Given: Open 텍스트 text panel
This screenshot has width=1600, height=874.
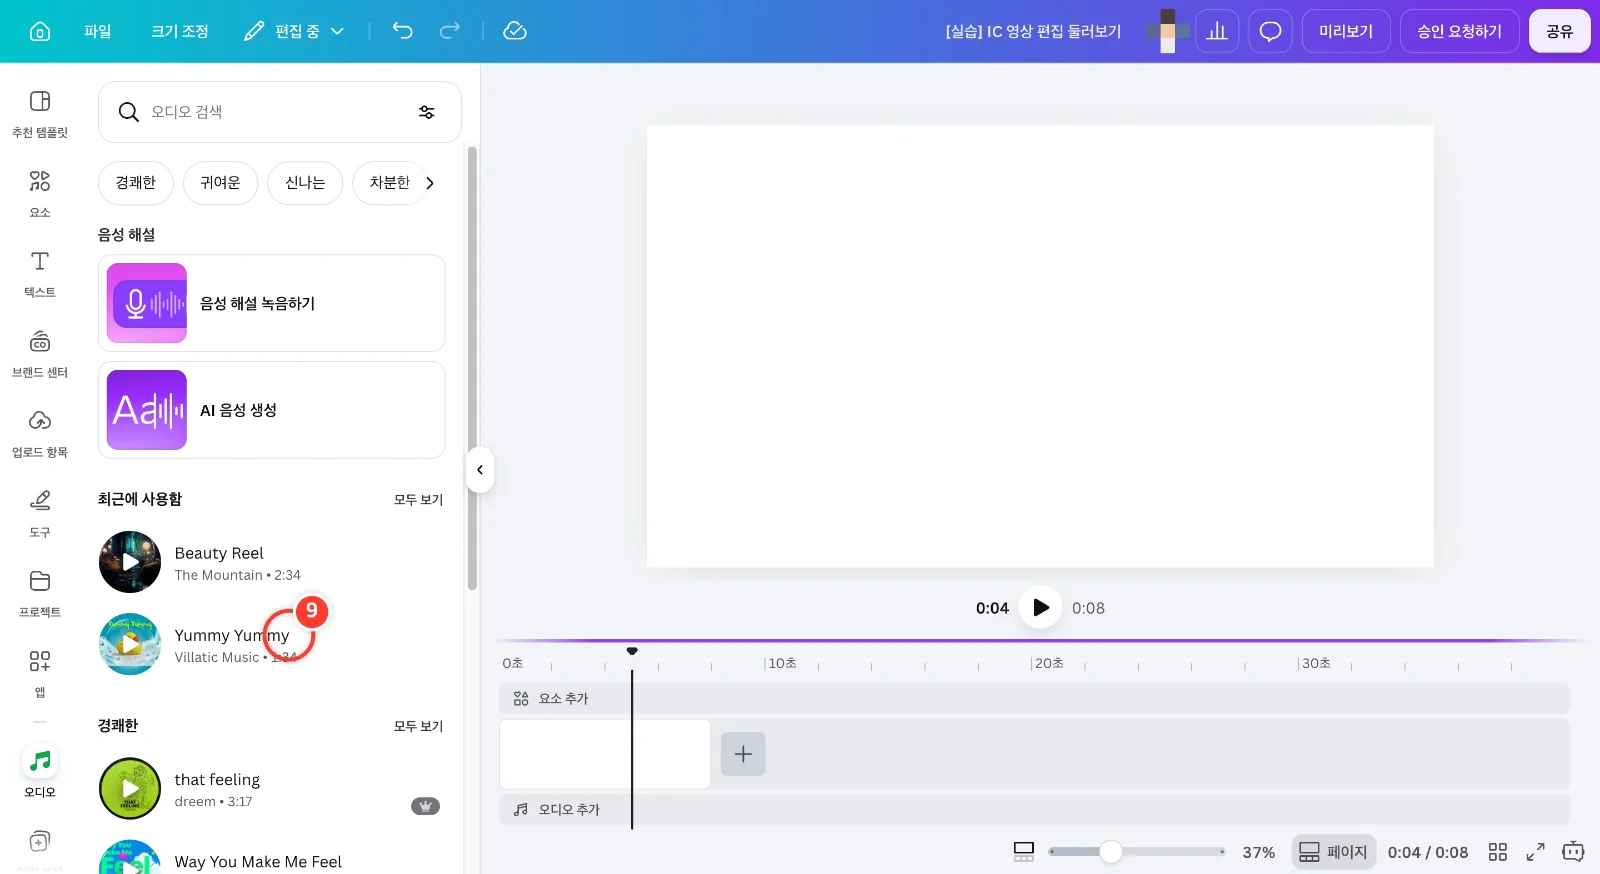Looking at the screenshot, I should (x=40, y=273).
